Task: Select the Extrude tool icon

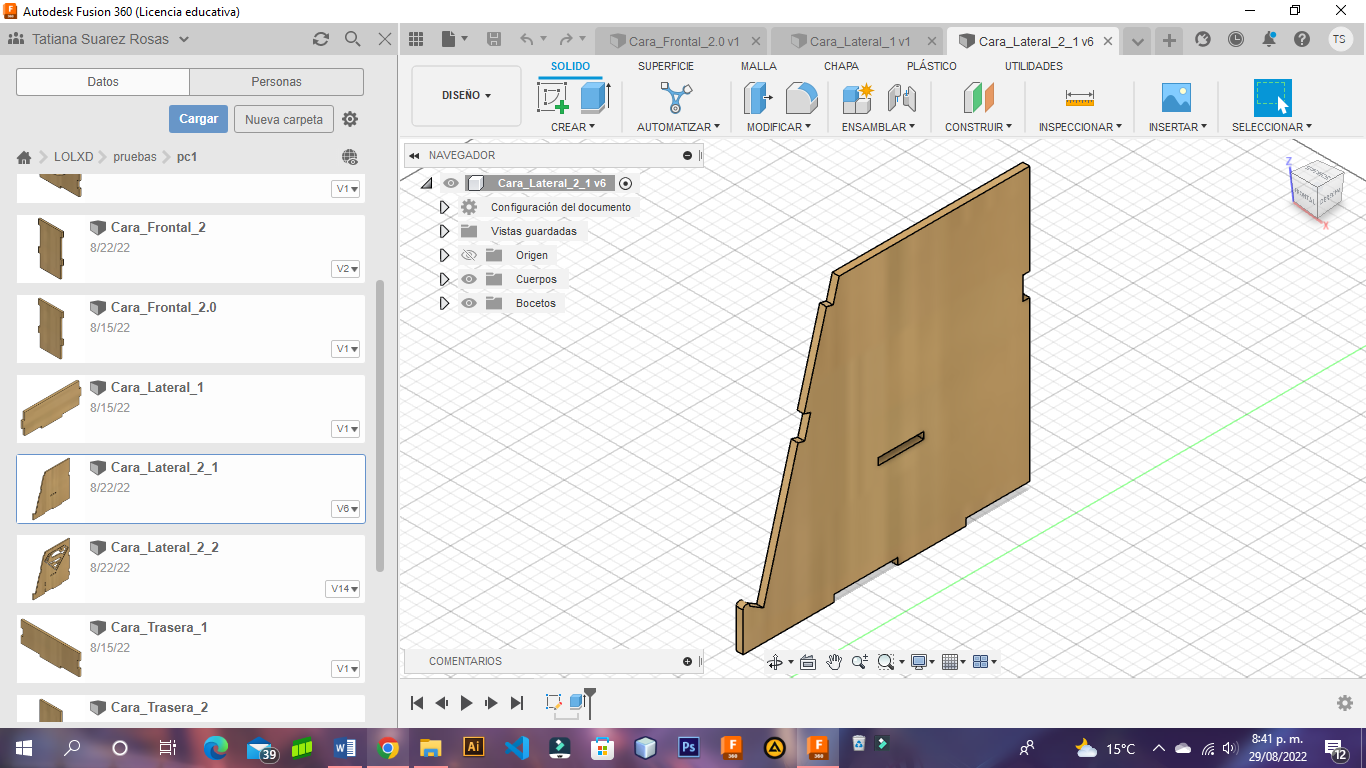Action: tap(595, 98)
